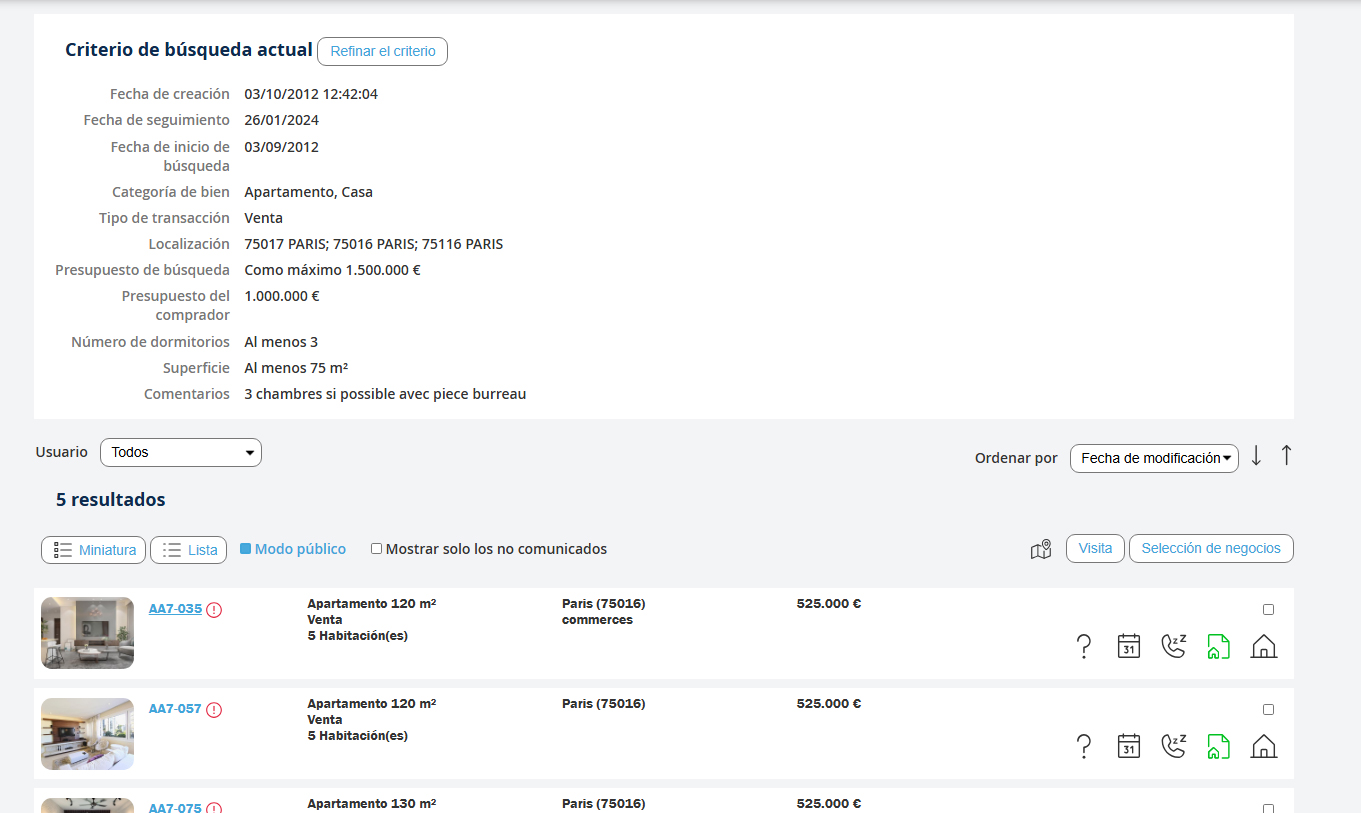Image resolution: width=1361 pixels, height=813 pixels.
Task: Sort results in ascending order arrow
Action: [x=1287, y=456]
